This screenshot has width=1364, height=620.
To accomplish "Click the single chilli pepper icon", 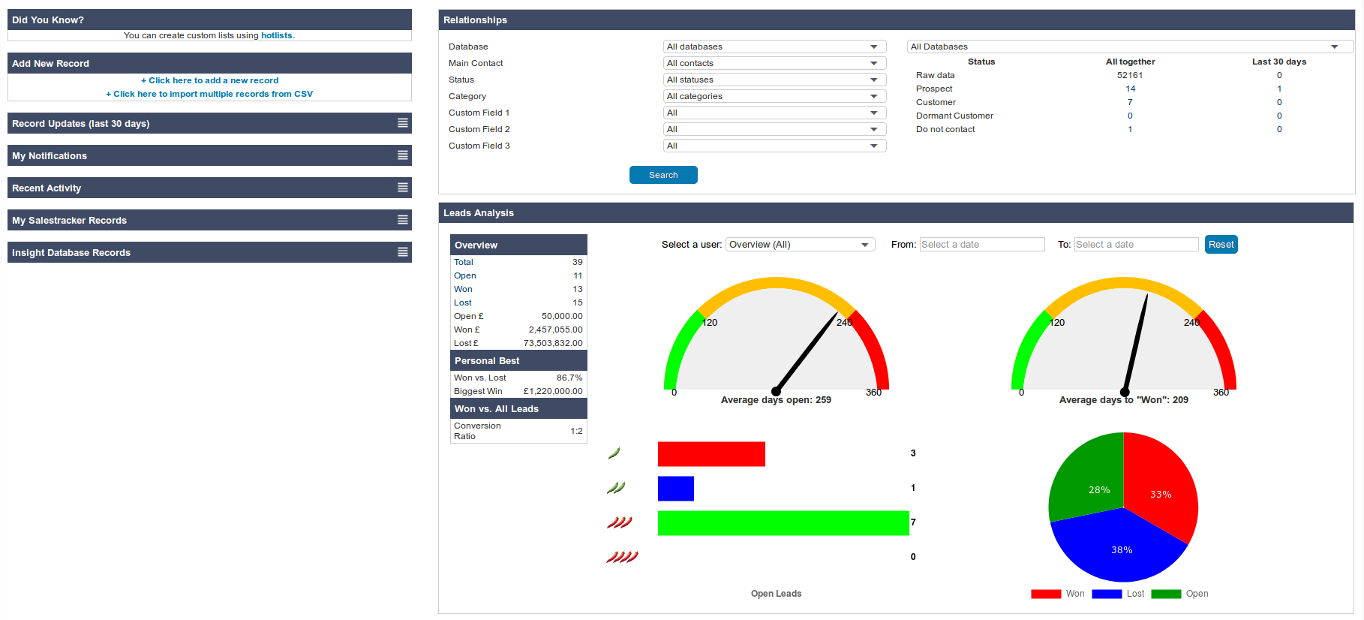I will (x=614, y=454).
